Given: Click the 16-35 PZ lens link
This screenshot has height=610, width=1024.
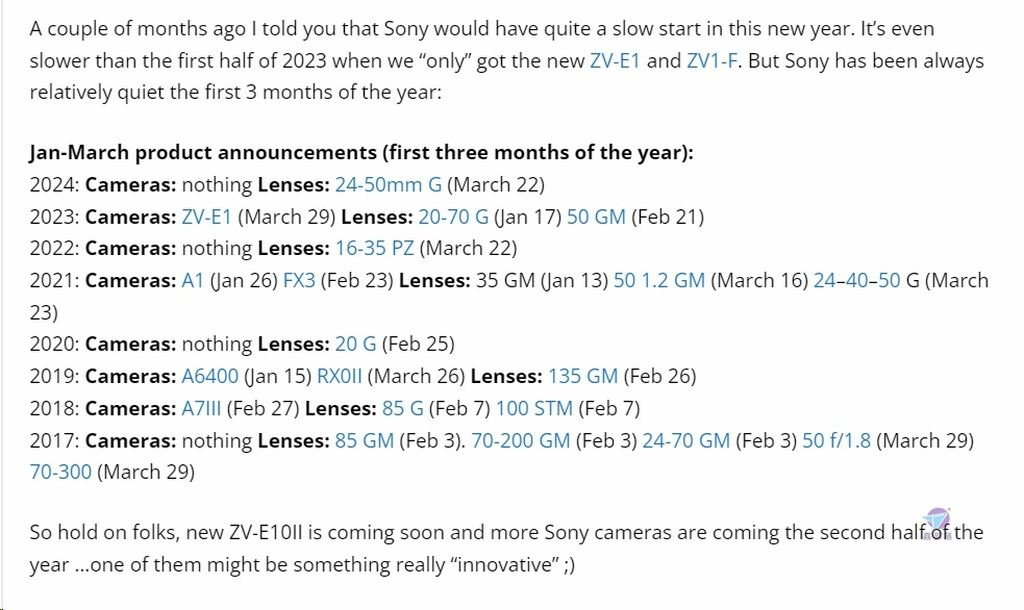Looking at the screenshot, I should pos(374,248).
